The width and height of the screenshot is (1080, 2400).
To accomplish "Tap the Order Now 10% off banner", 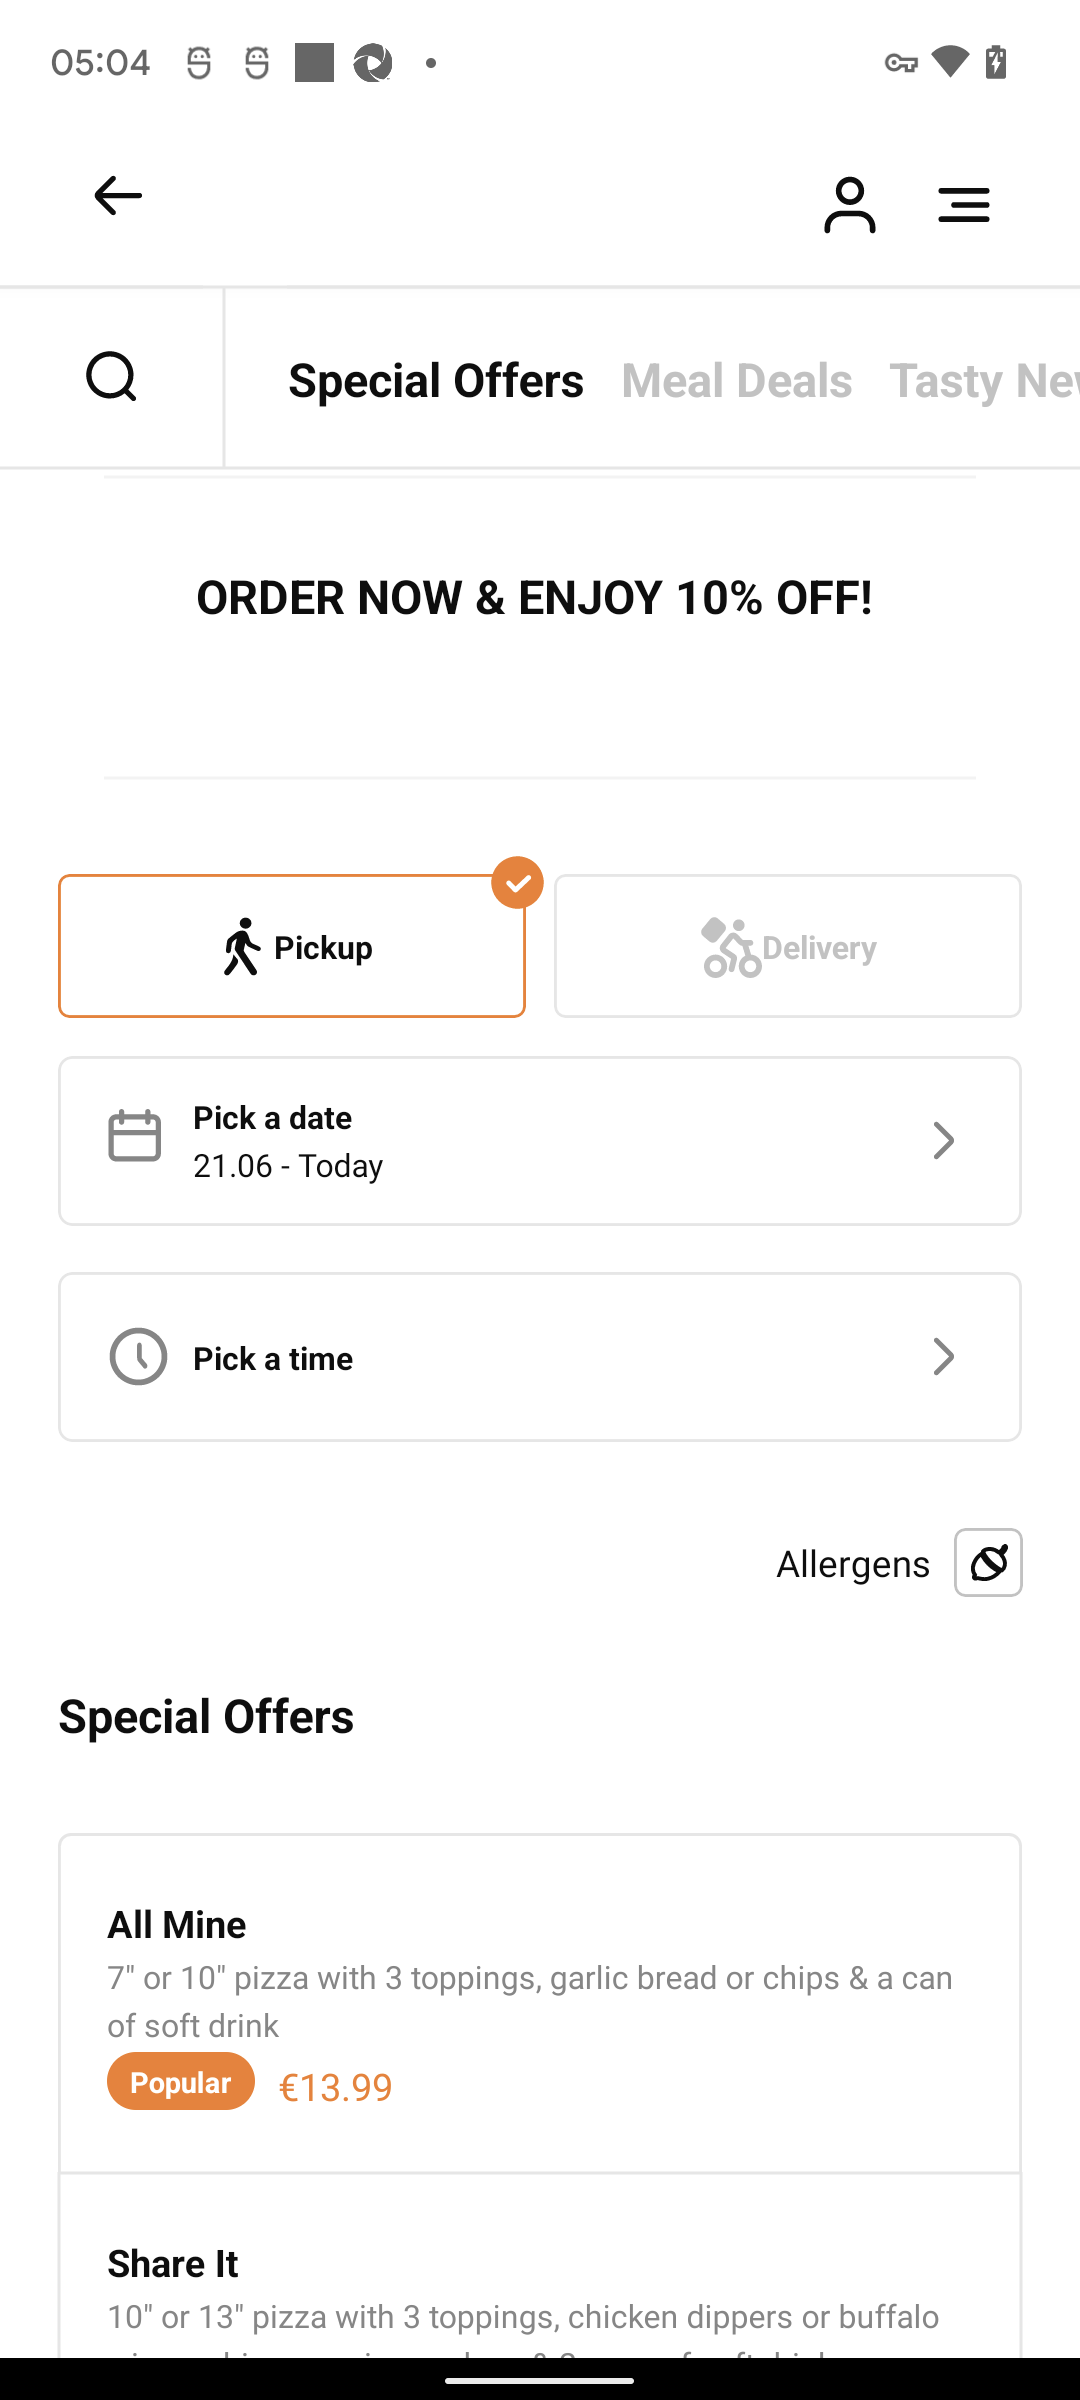I will (534, 598).
